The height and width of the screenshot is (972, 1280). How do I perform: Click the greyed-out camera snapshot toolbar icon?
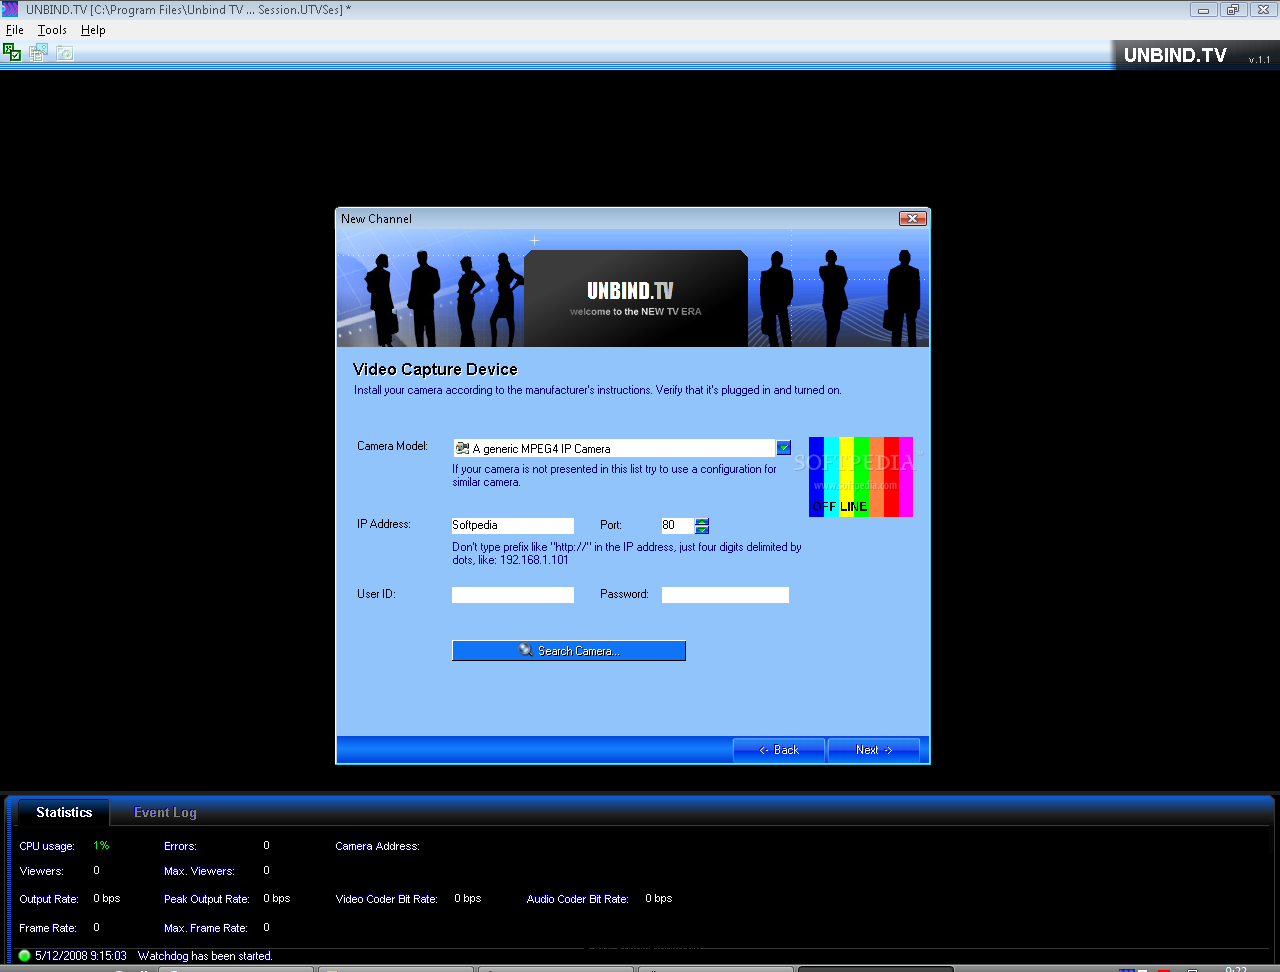pyautogui.click(x=65, y=52)
